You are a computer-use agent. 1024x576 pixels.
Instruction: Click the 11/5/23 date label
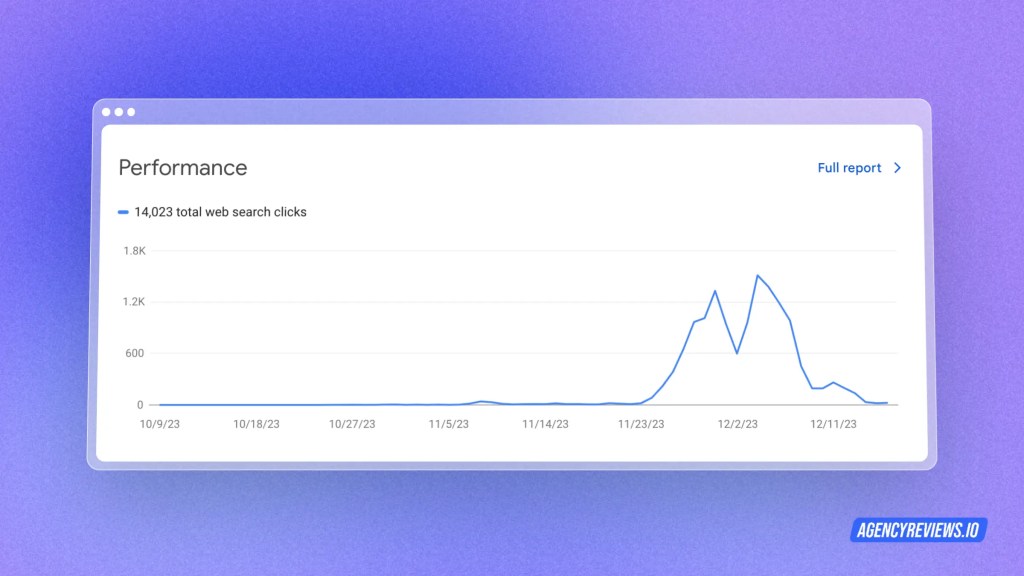[x=448, y=424]
